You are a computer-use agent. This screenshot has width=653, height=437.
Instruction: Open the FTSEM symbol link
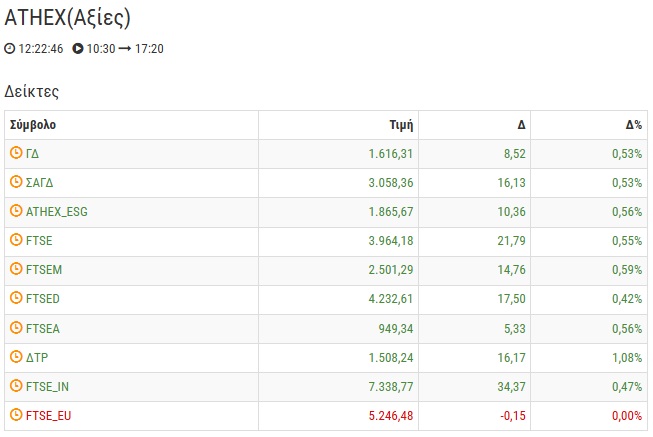click(x=45, y=270)
